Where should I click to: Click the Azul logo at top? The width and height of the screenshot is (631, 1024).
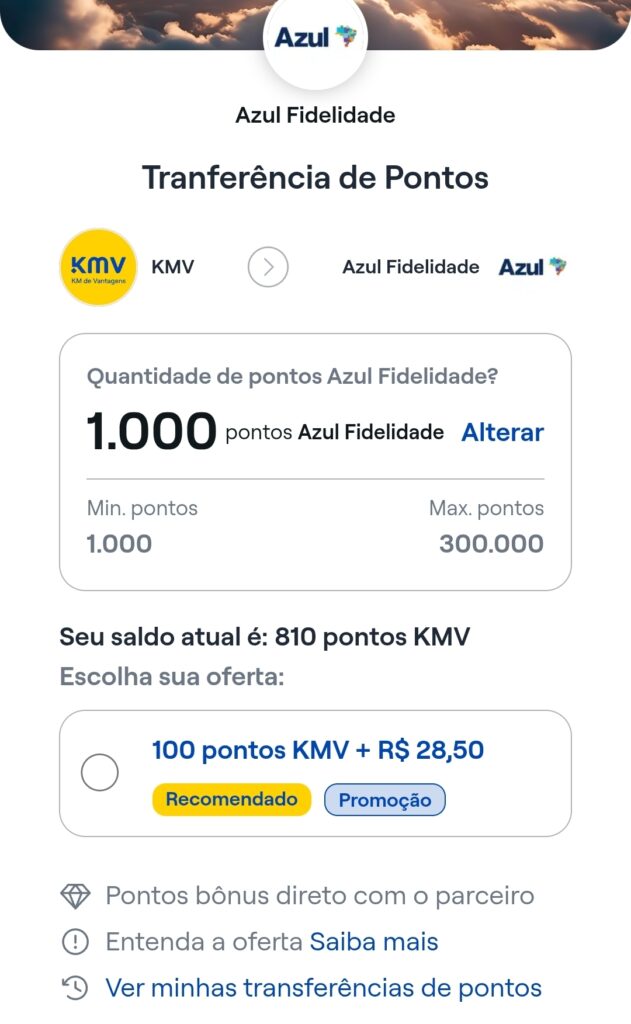315,38
